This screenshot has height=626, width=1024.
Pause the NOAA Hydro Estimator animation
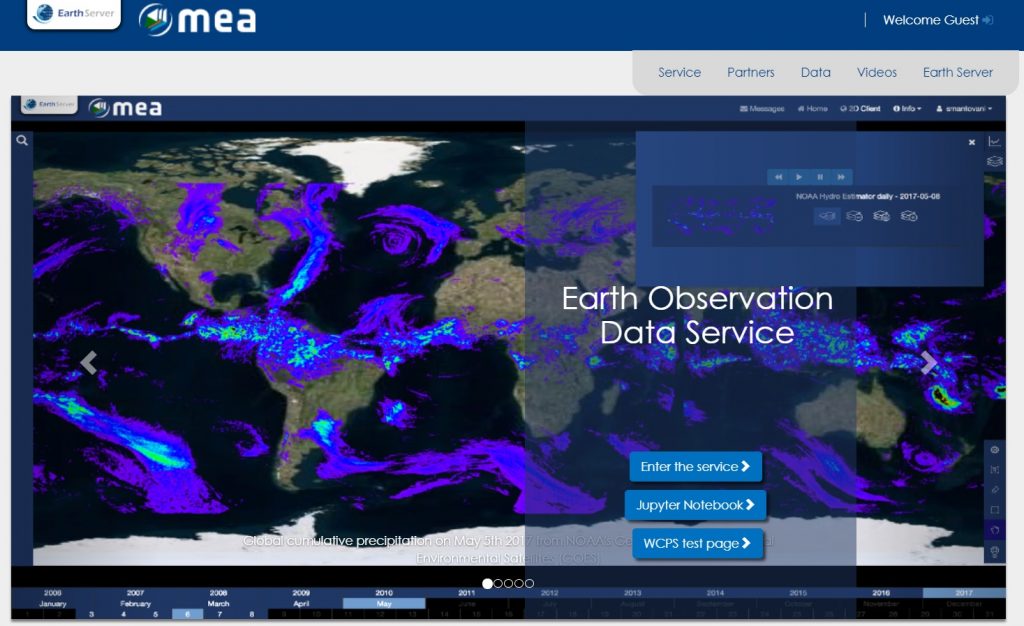(822, 177)
